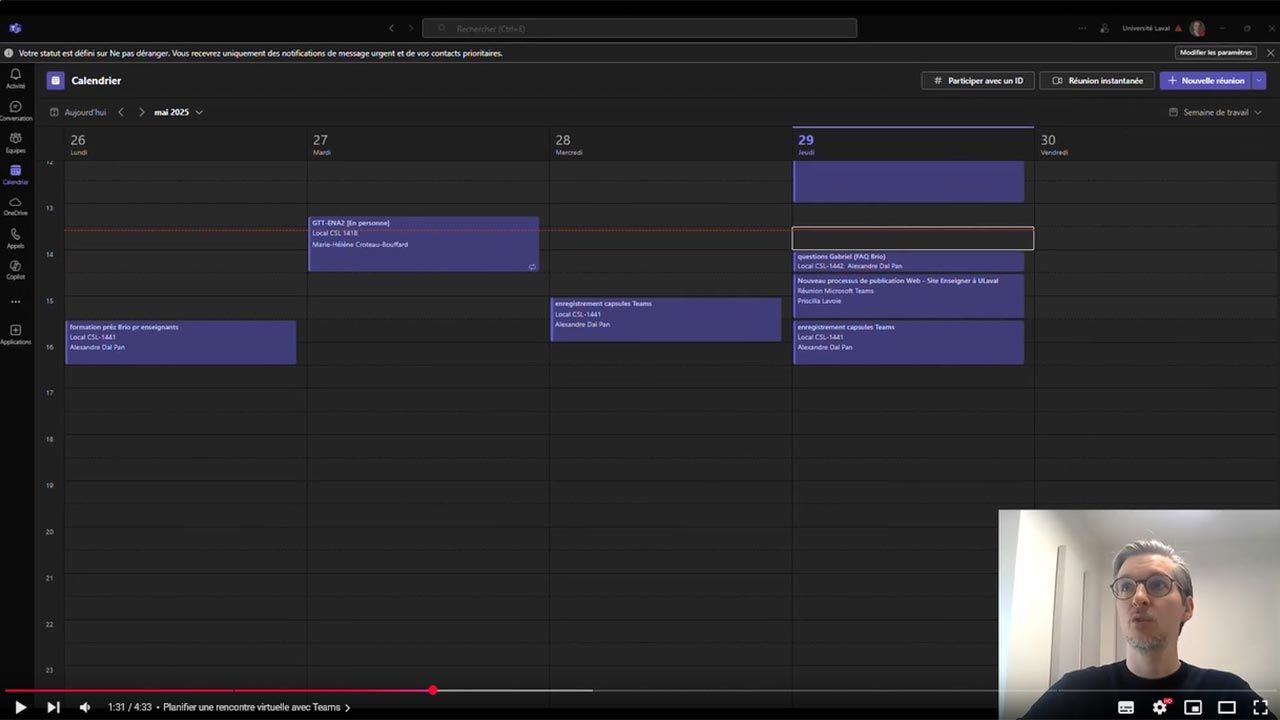Open Appels in the sidebar
Image resolution: width=1280 pixels, height=720 pixels.
[15, 238]
